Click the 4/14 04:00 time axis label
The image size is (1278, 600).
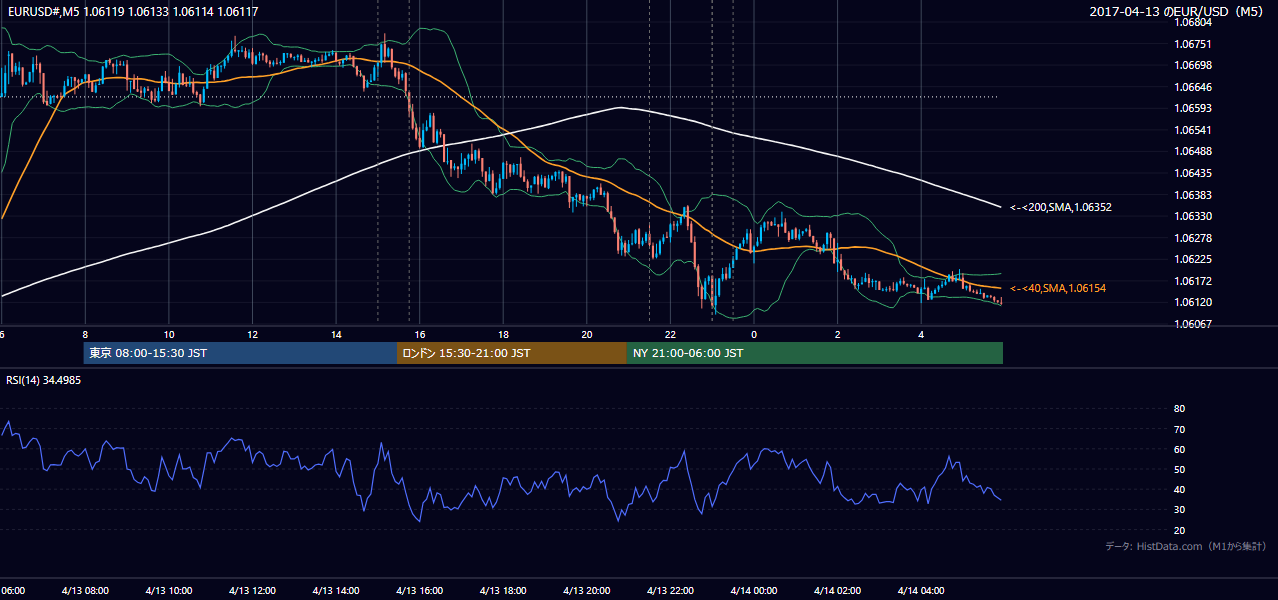click(921, 591)
